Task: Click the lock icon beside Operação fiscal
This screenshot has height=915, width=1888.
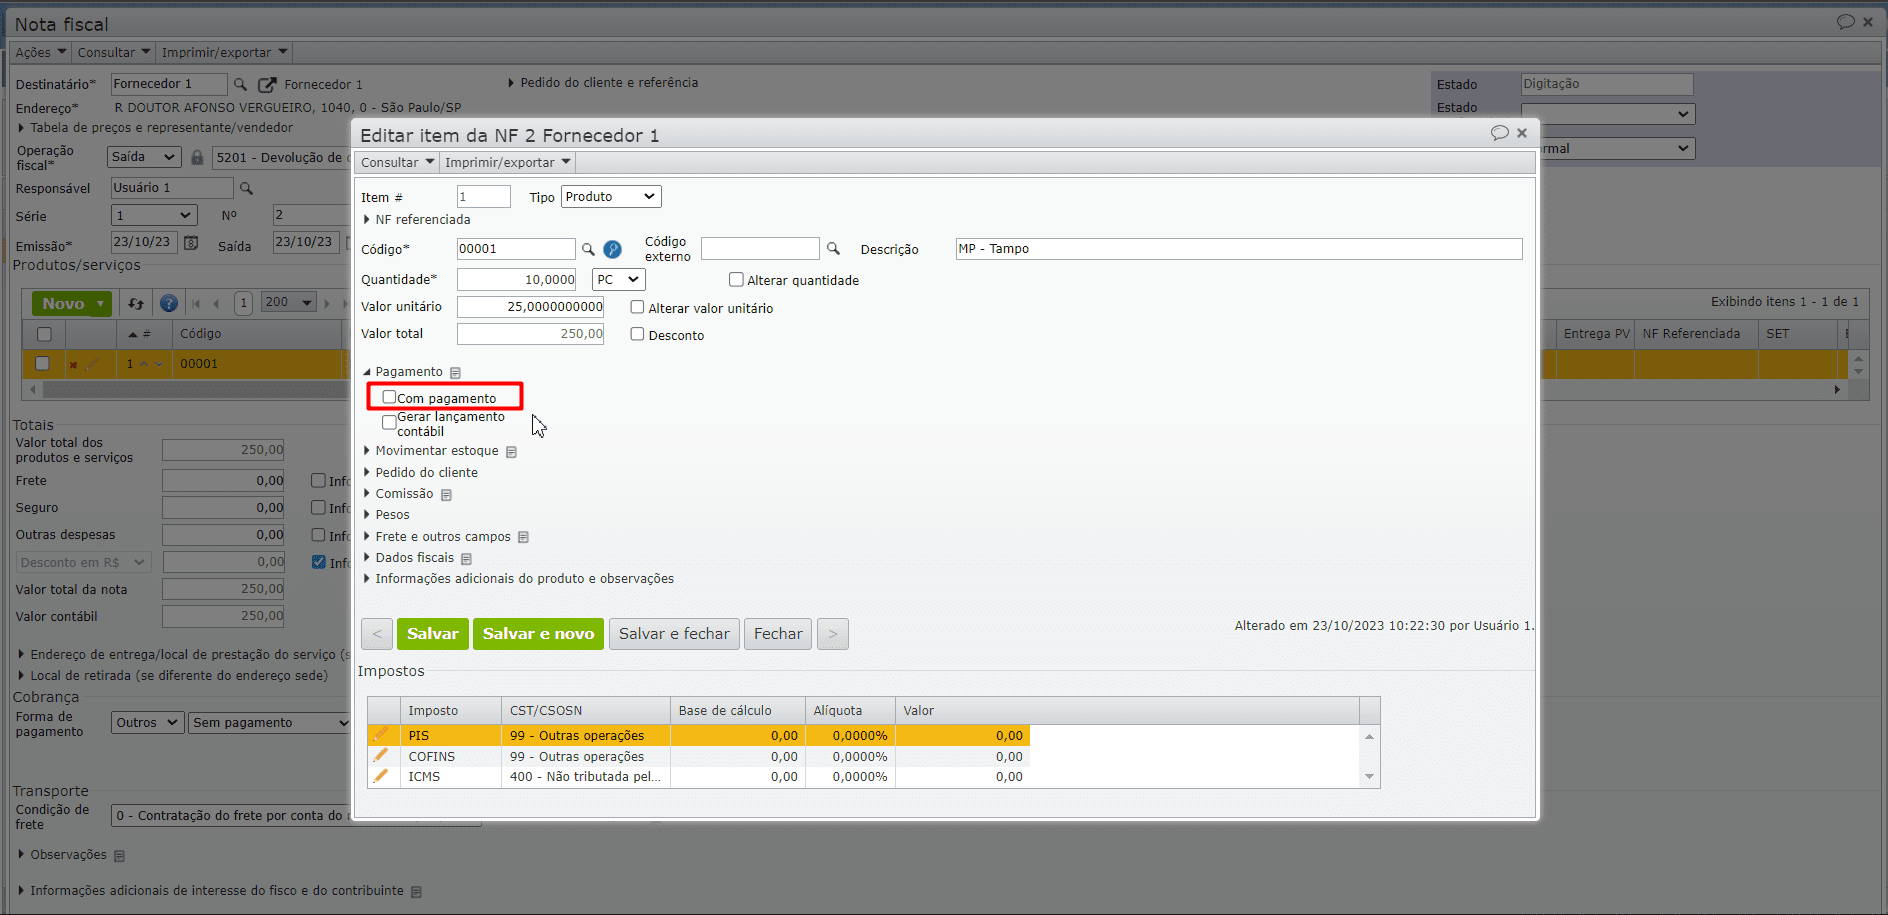Action: [x=197, y=157]
